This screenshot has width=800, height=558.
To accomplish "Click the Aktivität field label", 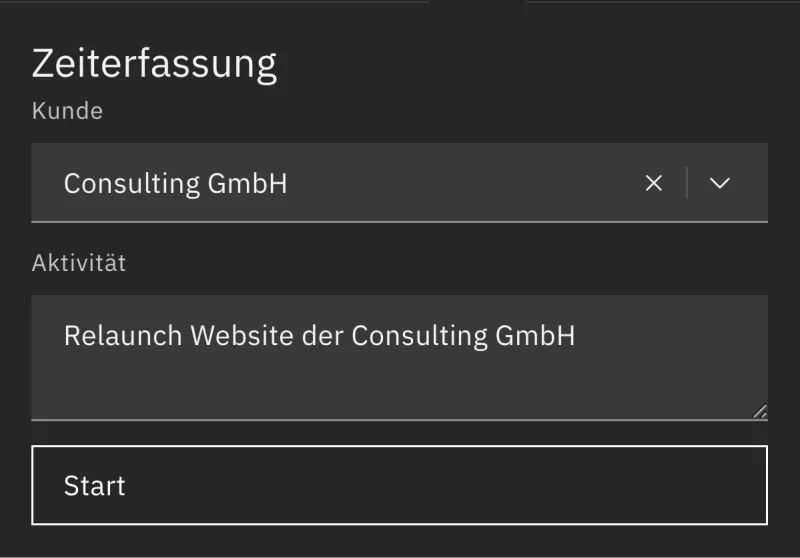I will click(79, 263).
